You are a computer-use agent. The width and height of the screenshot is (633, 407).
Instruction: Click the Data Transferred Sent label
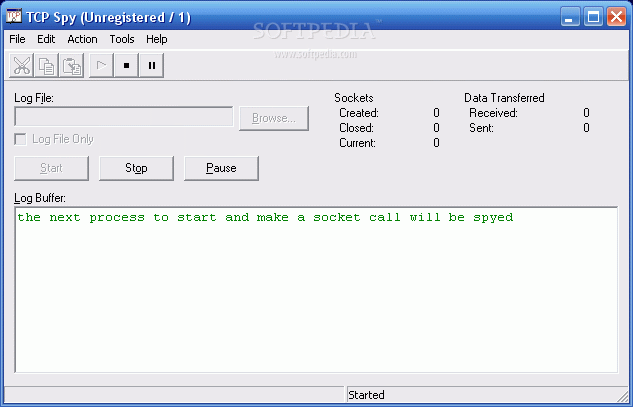click(x=481, y=128)
